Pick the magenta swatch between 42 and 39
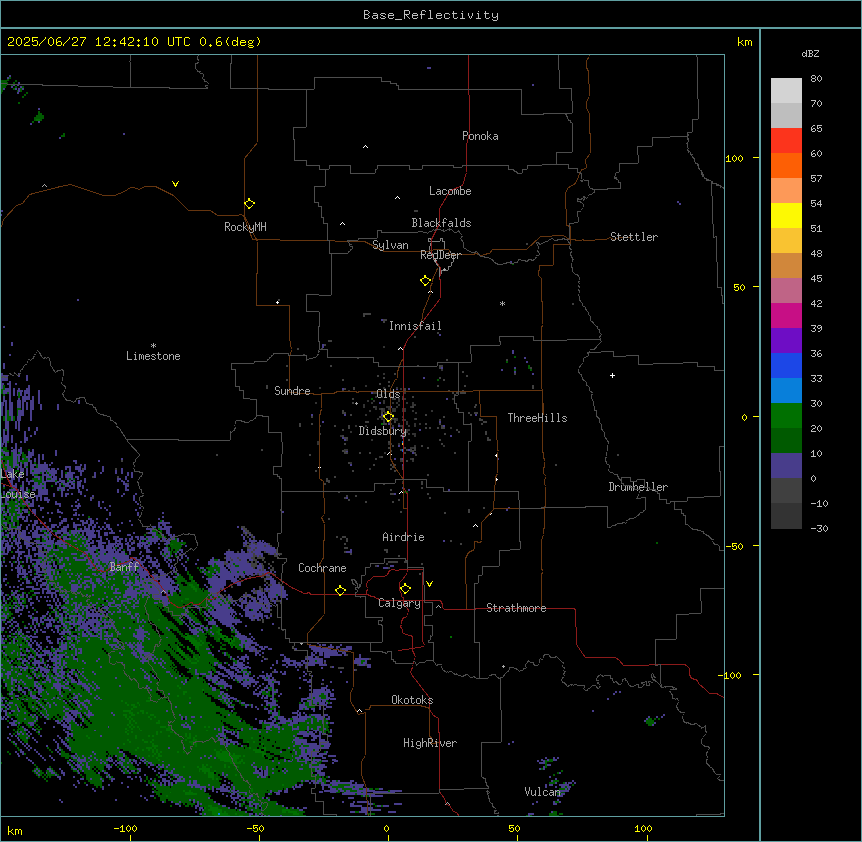862x842 pixels. pos(786,315)
